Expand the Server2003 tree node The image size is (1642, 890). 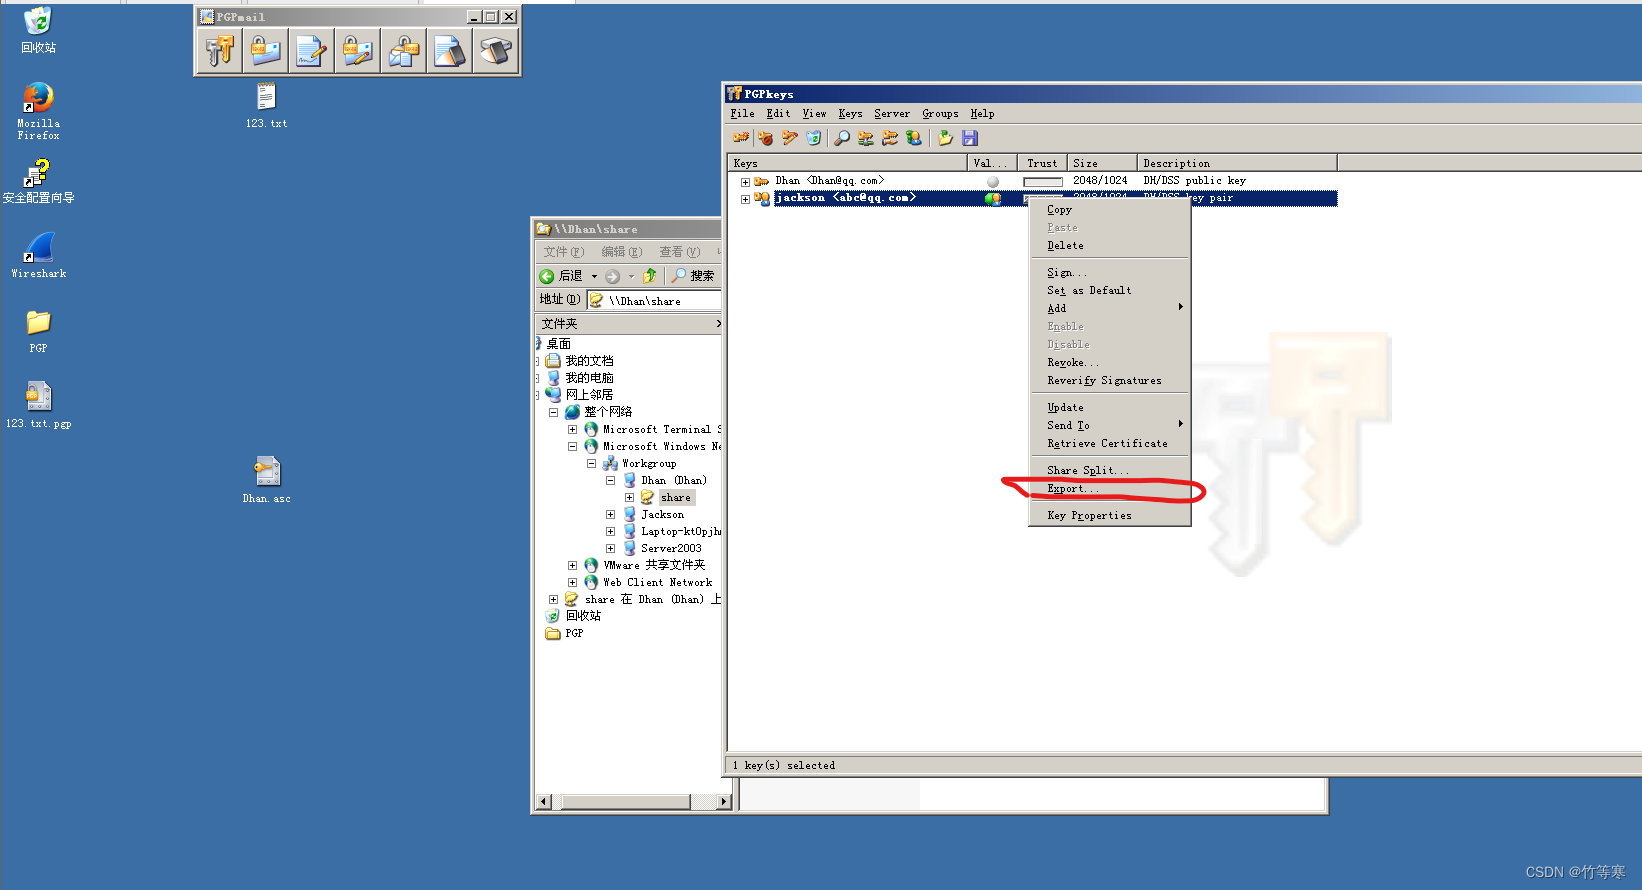click(610, 548)
